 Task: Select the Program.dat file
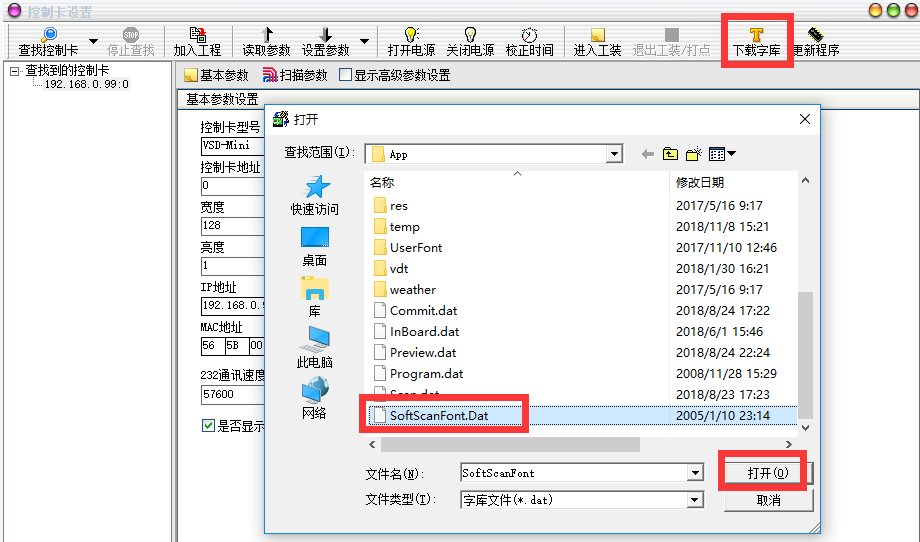(426, 374)
